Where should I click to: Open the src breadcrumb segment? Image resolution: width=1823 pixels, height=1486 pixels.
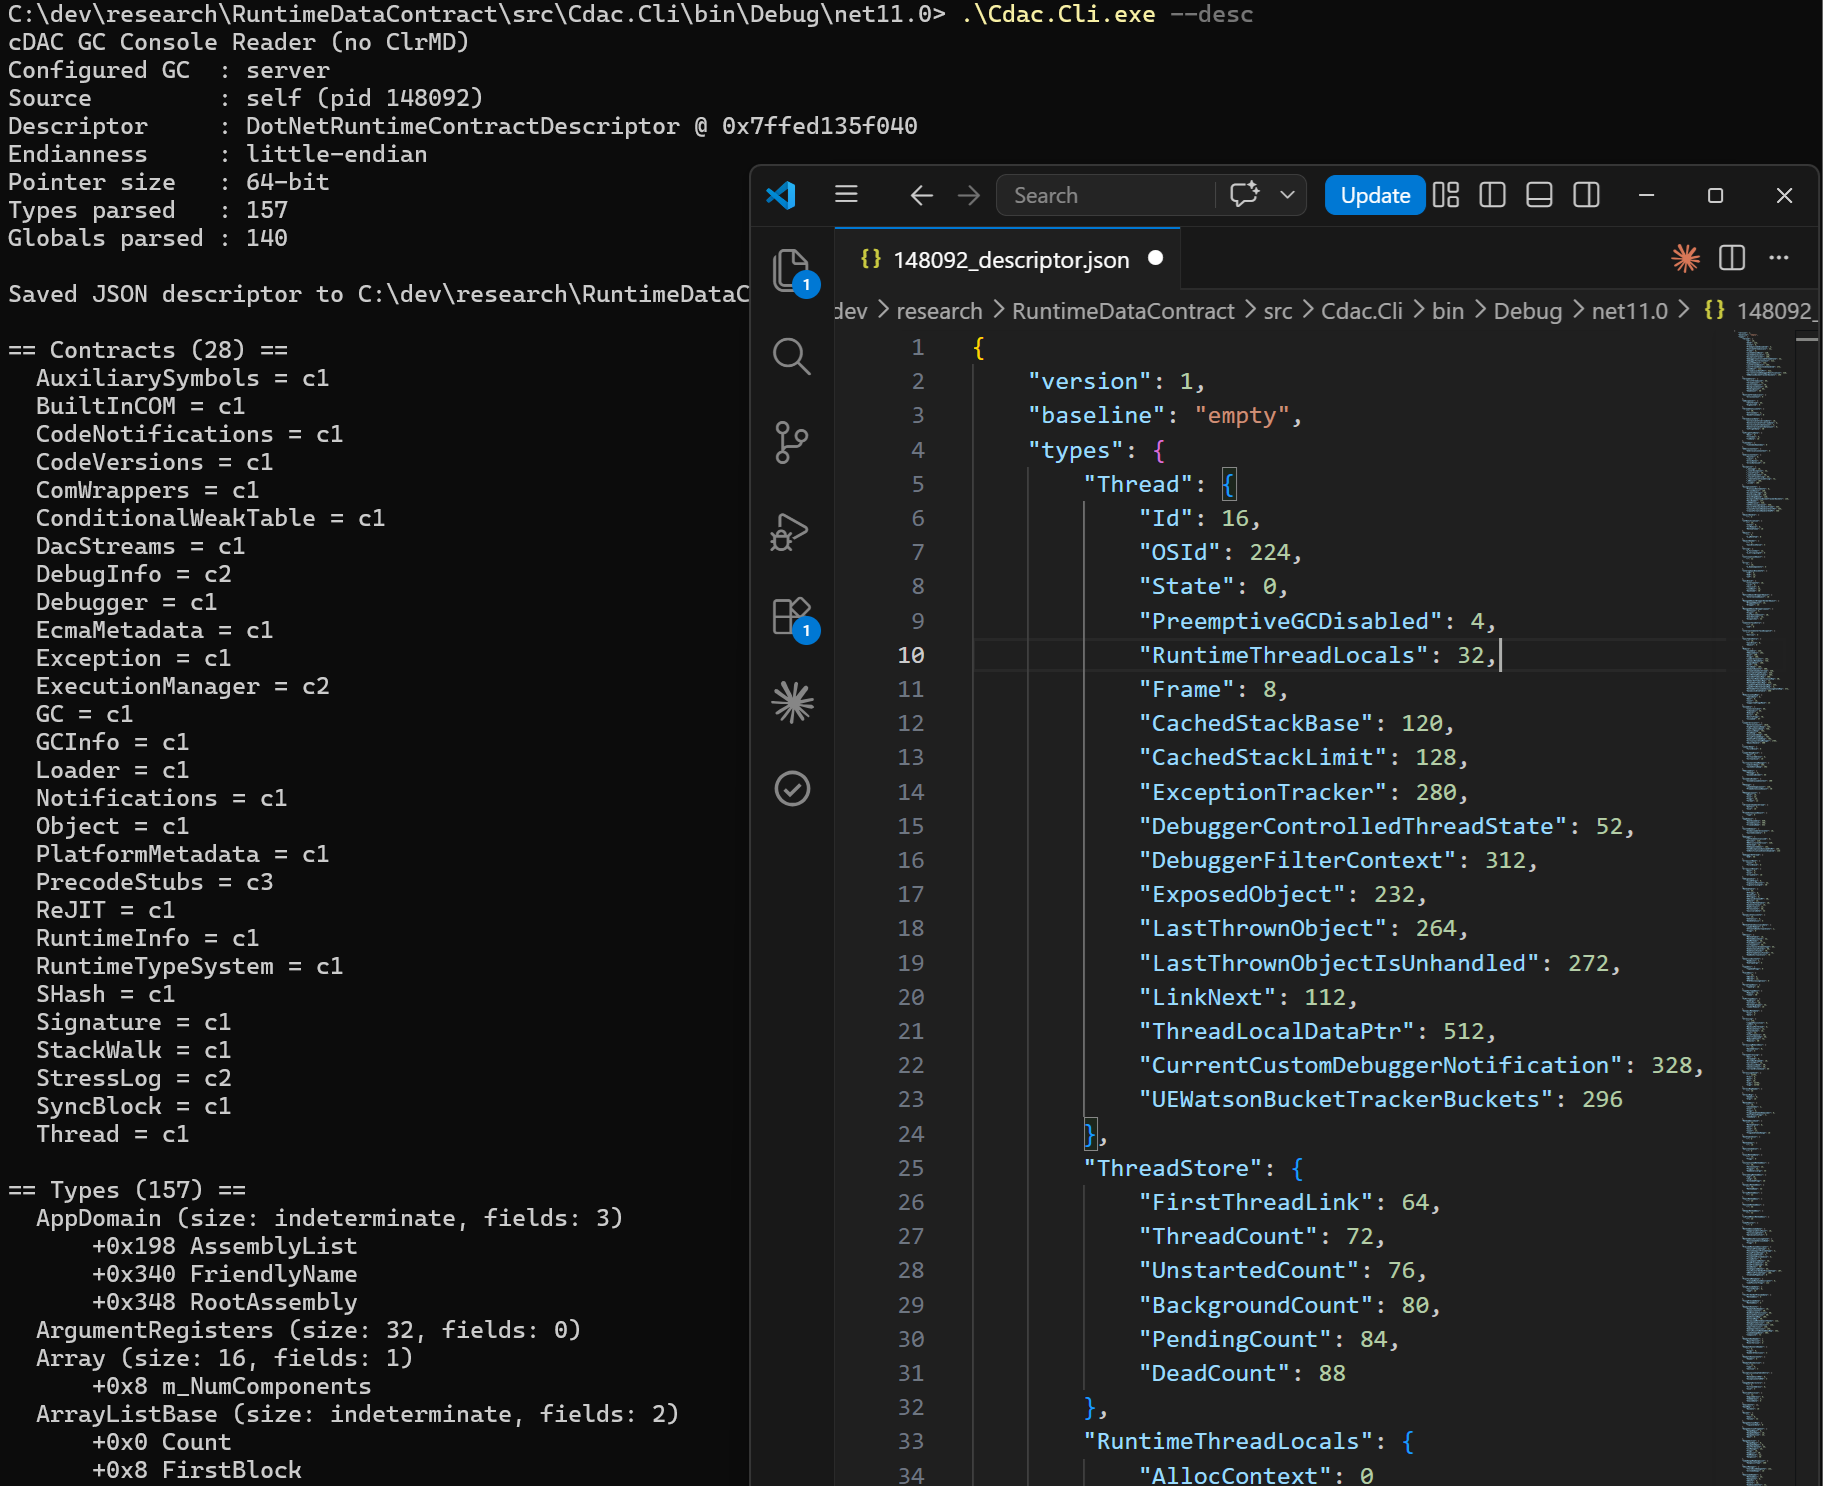(1278, 311)
